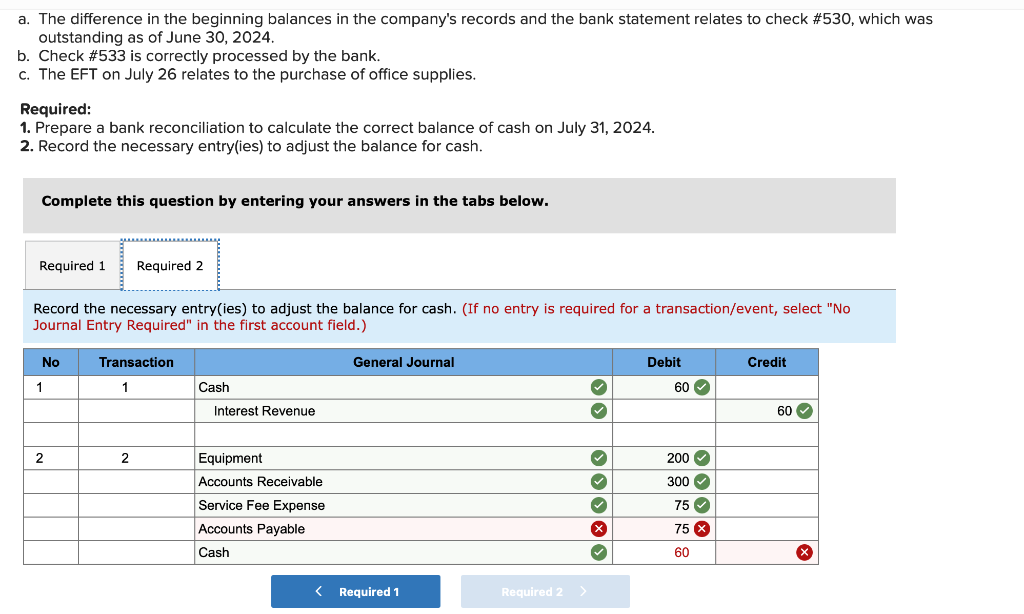1024x614 pixels.
Task: Select the debit amount 60 input field
Action: (660, 387)
